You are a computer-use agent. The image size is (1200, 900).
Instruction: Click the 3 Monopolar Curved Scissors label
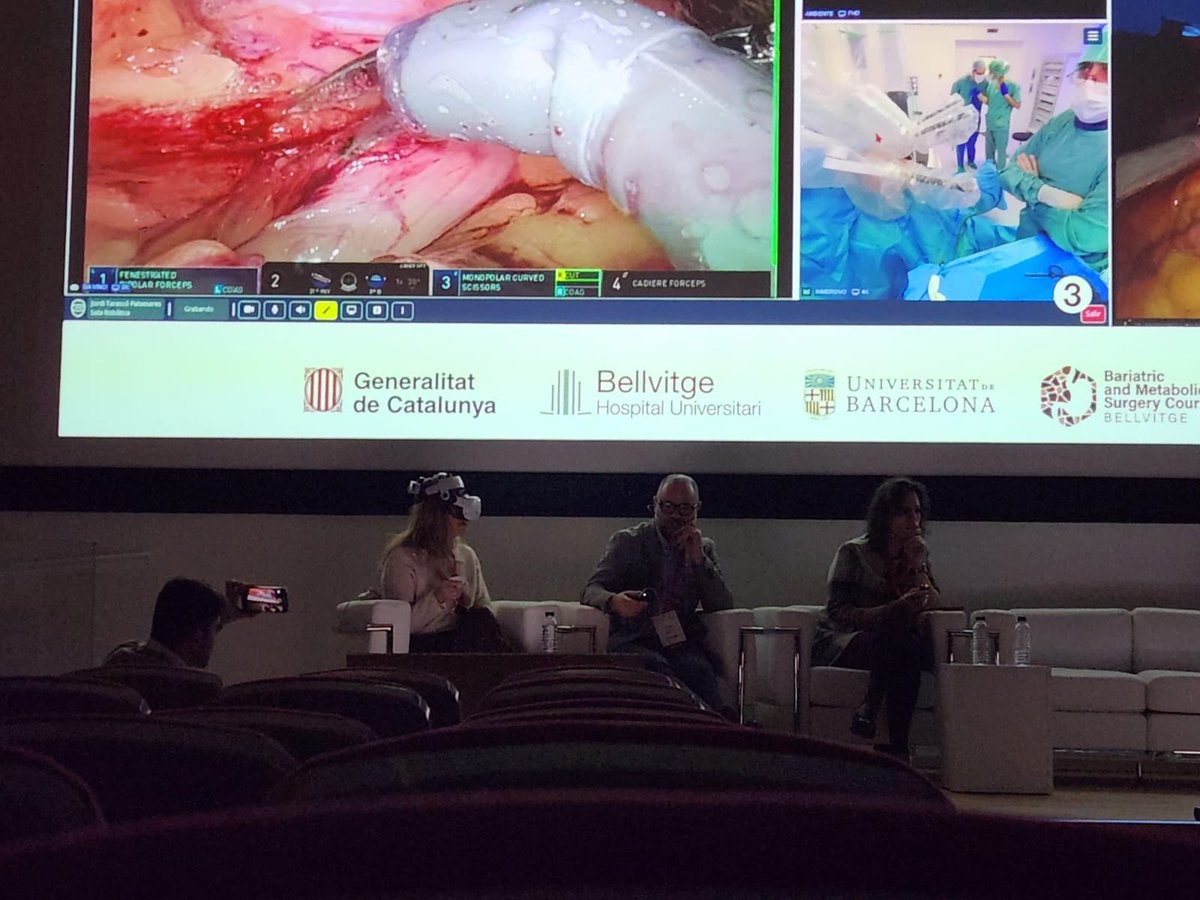(x=494, y=283)
